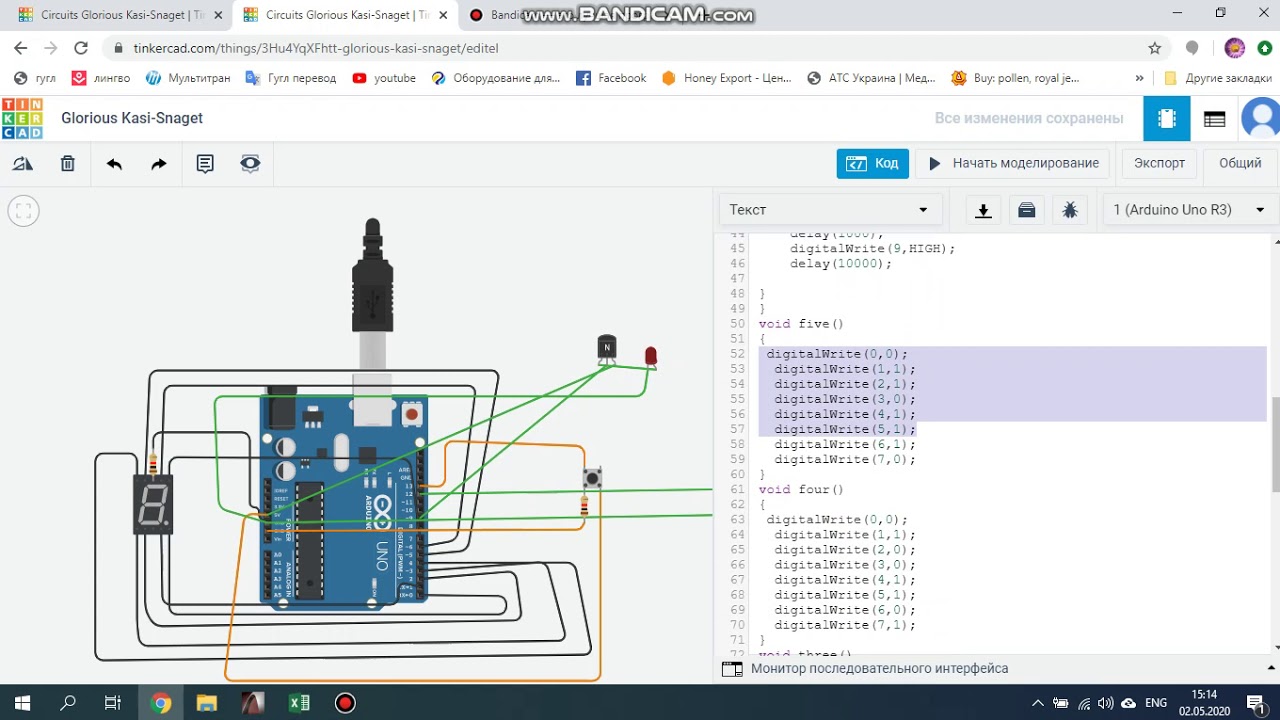Viewport: 1280px width, 720px height.
Task: Click seven-segment display component
Action: tap(153, 504)
